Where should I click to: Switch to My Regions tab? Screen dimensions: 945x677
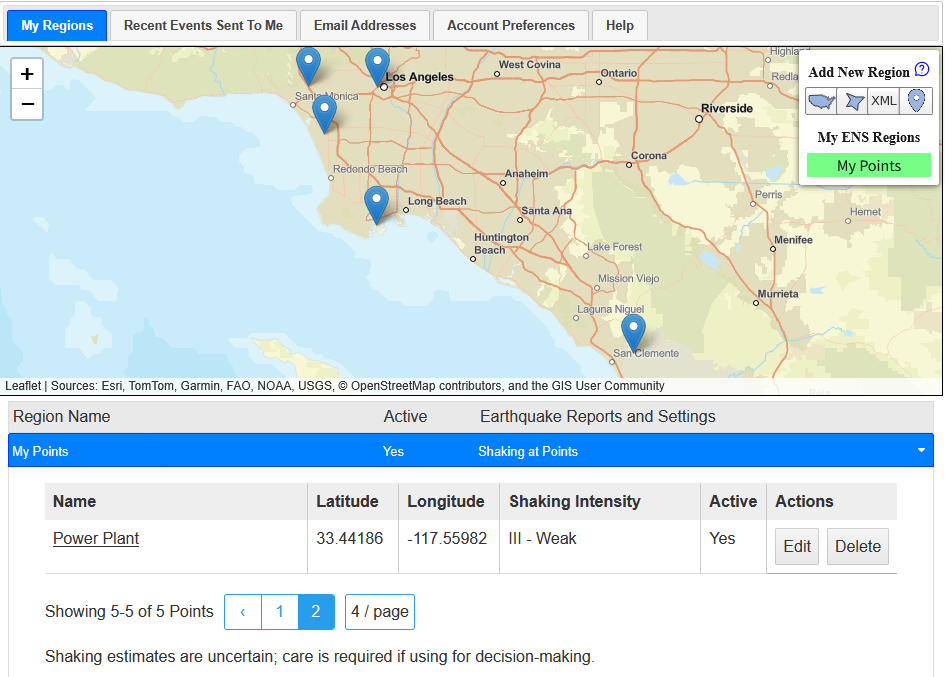[x=57, y=25]
